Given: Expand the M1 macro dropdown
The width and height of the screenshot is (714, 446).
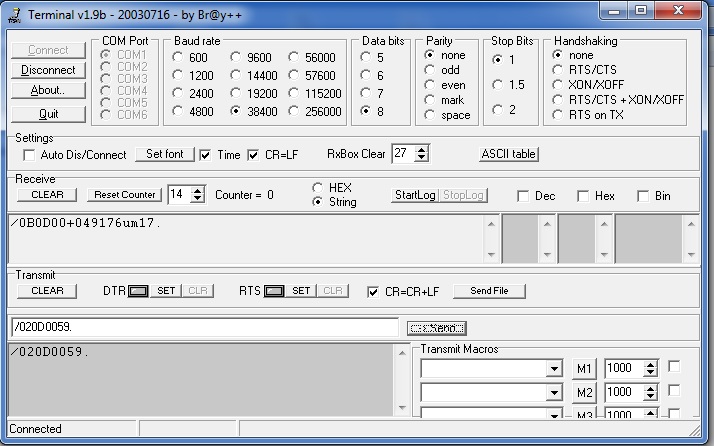Looking at the screenshot, I should tap(554, 369).
